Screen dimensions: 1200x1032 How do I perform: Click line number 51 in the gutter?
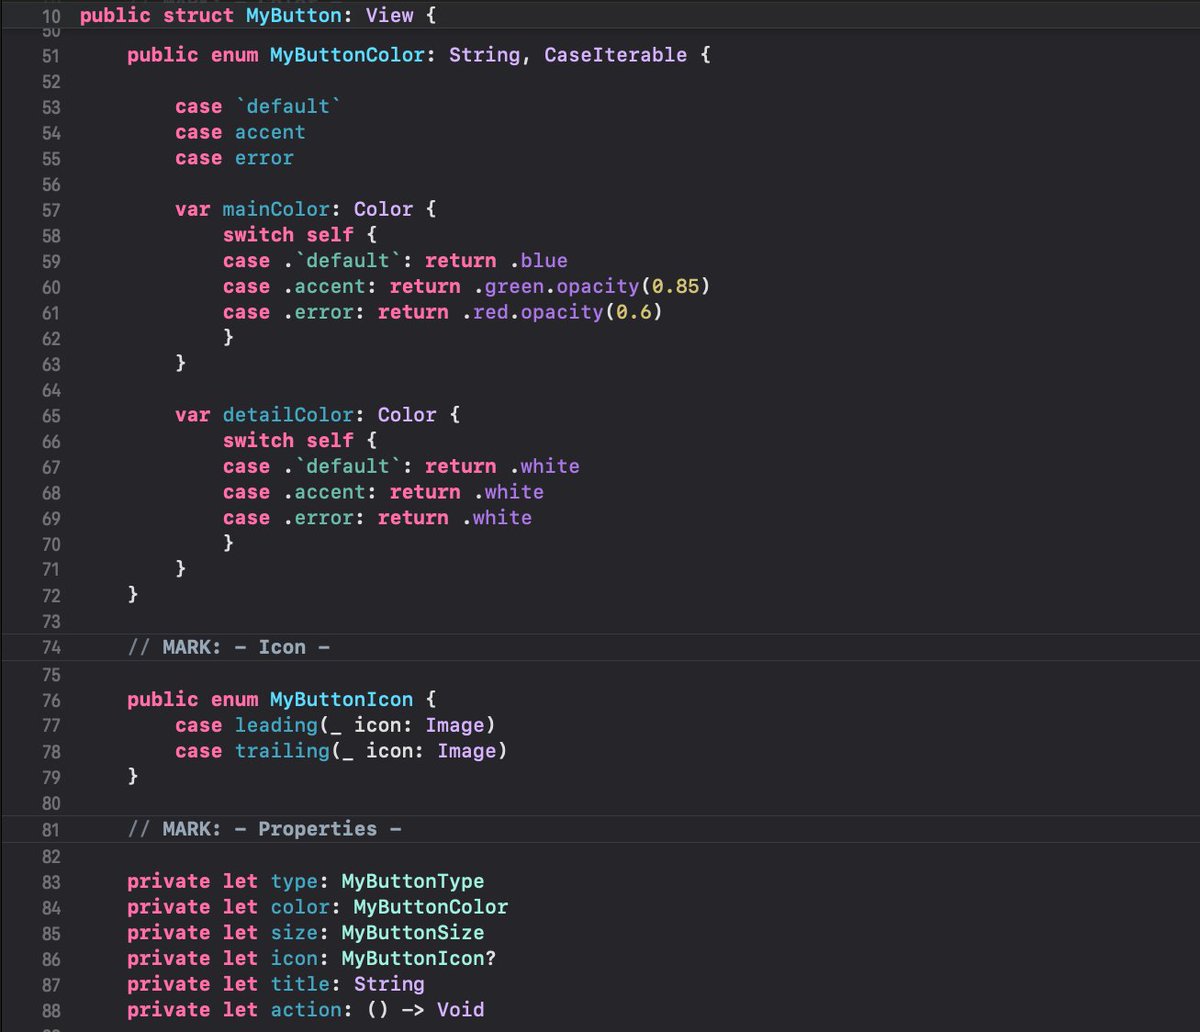(51, 56)
